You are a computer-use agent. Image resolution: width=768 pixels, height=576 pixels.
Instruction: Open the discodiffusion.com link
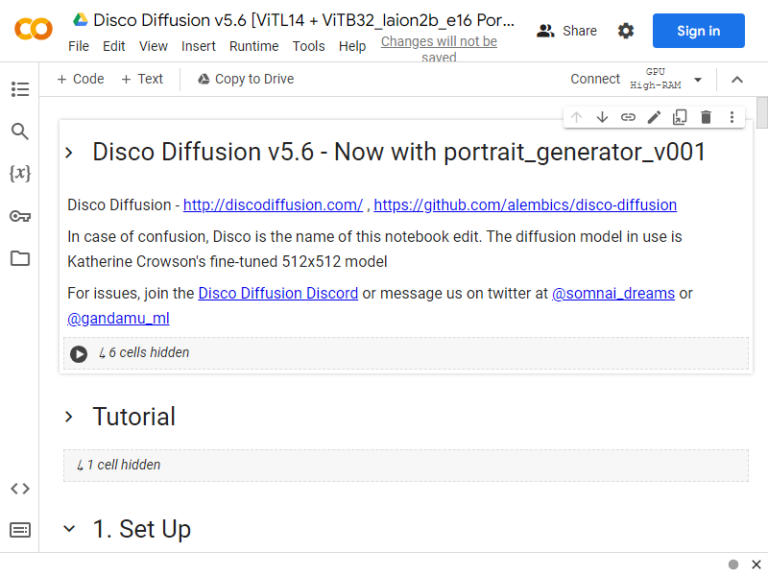point(273,205)
